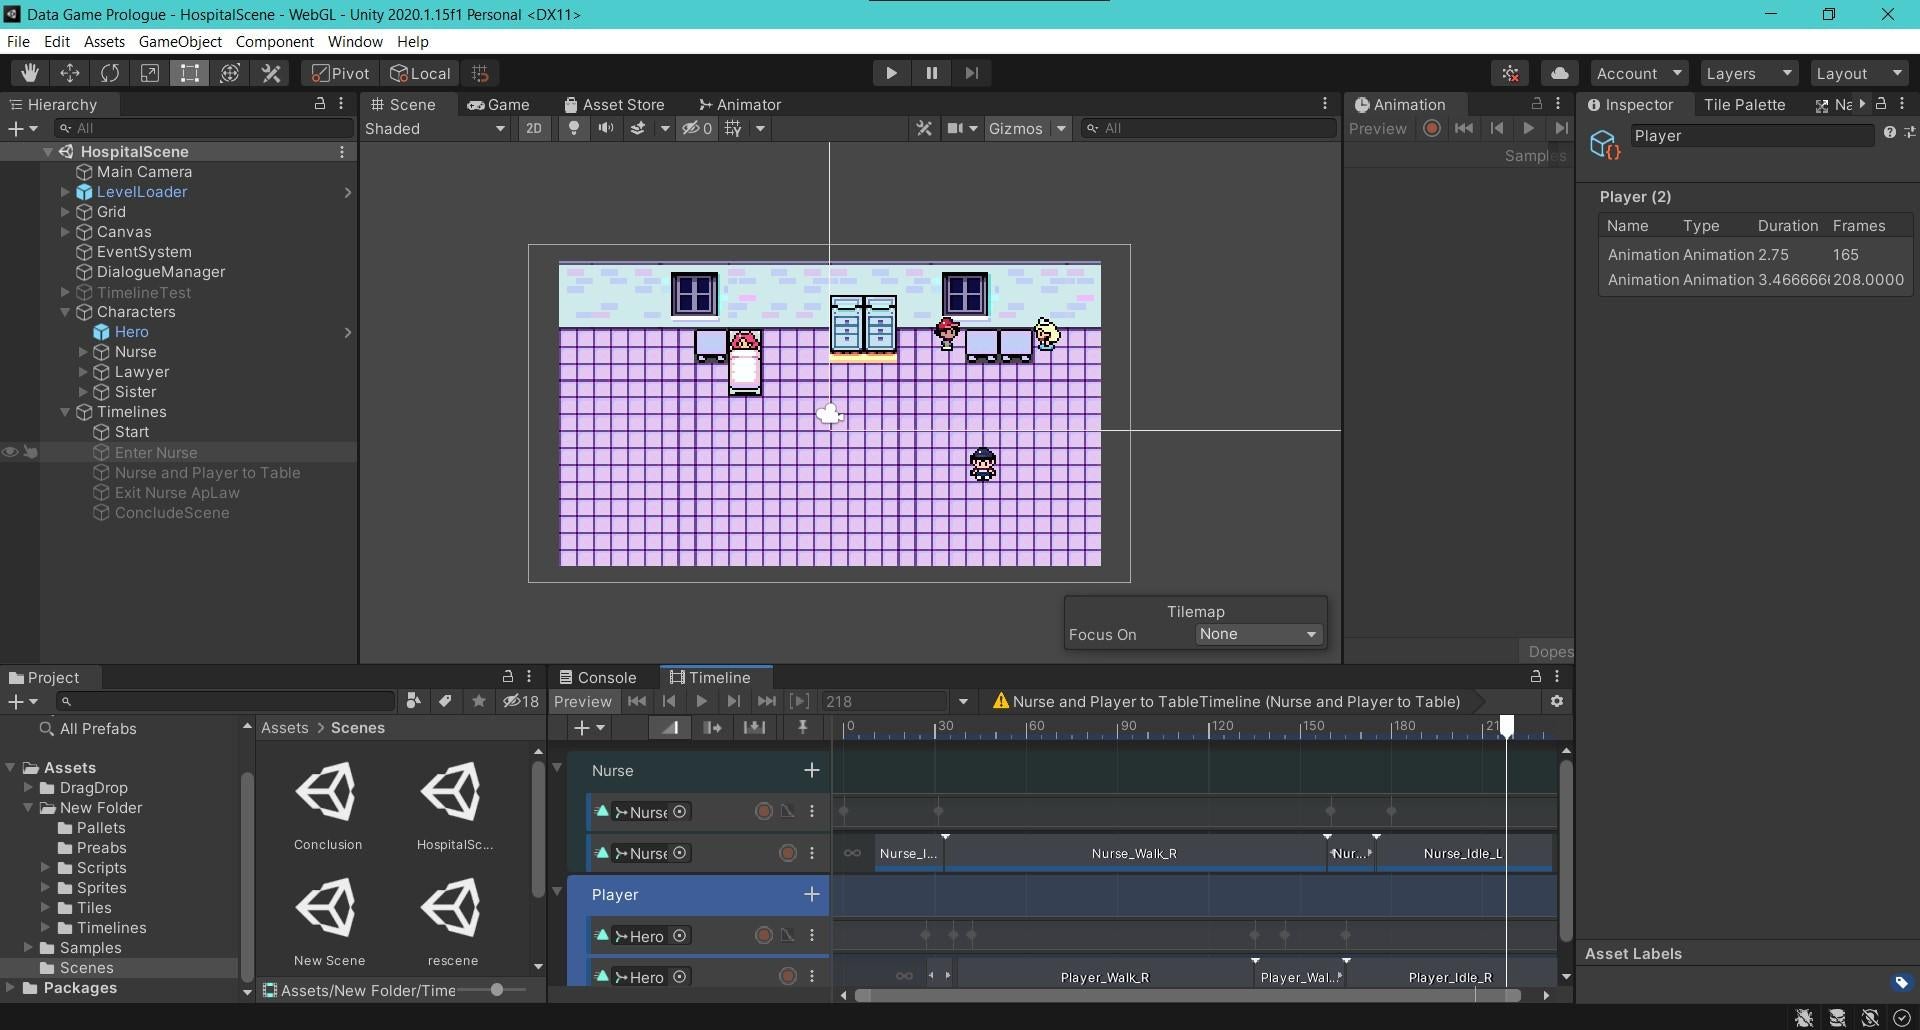Click the Timeline horizontal scrollbar

point(1187,995)
